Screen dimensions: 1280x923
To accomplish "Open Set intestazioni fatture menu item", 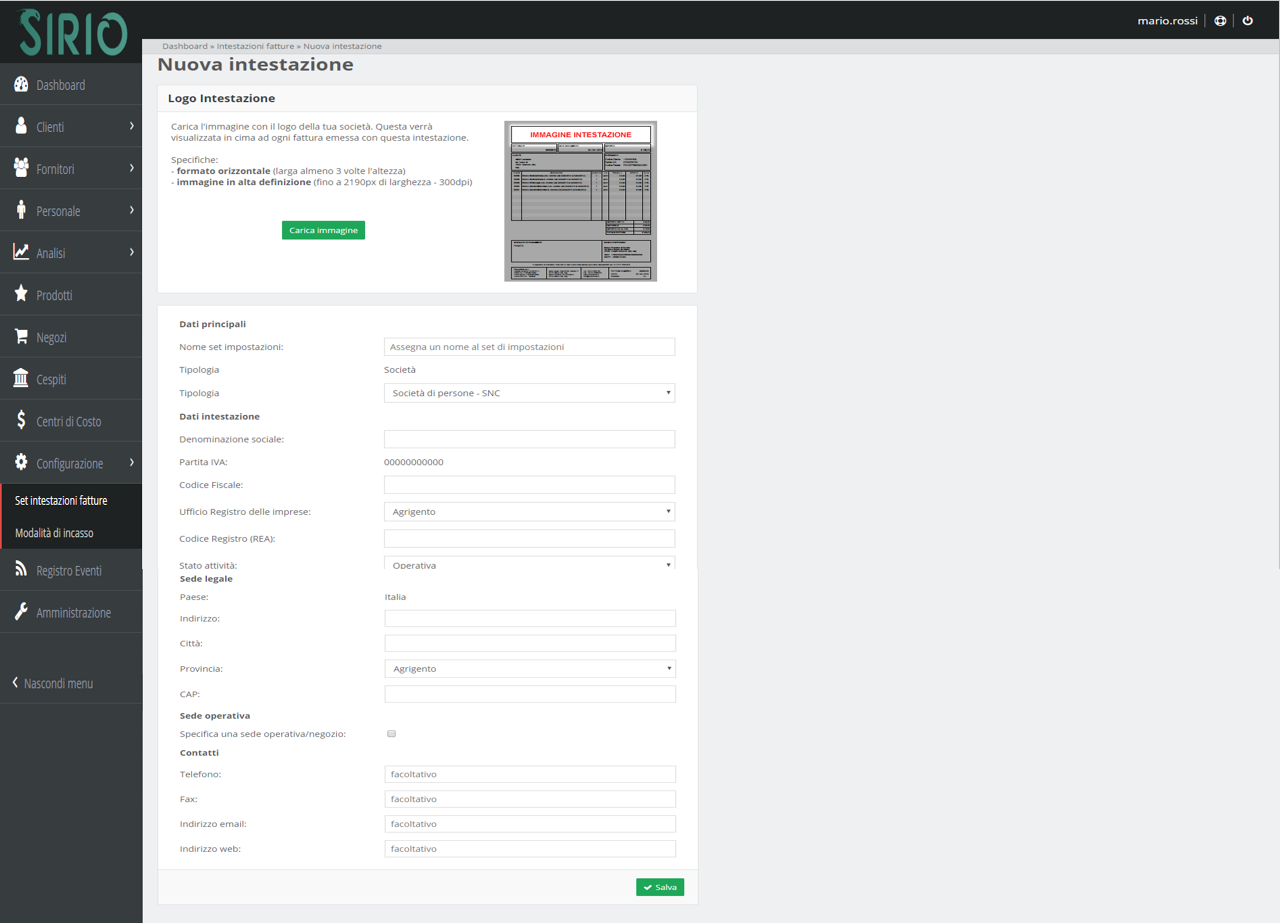I will [x=61, y=500].
